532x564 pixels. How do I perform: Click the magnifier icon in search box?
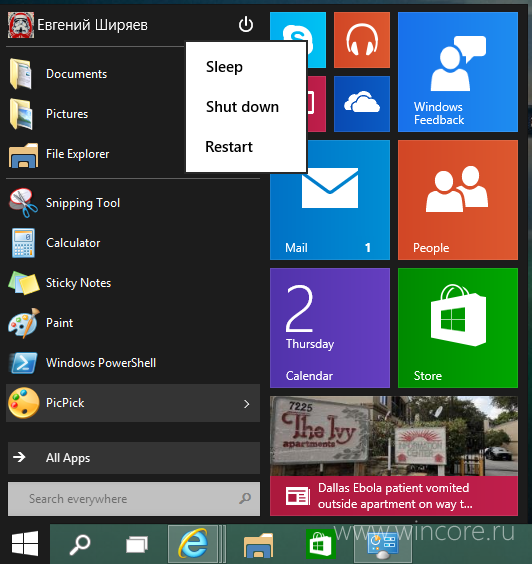coord(245,498)
